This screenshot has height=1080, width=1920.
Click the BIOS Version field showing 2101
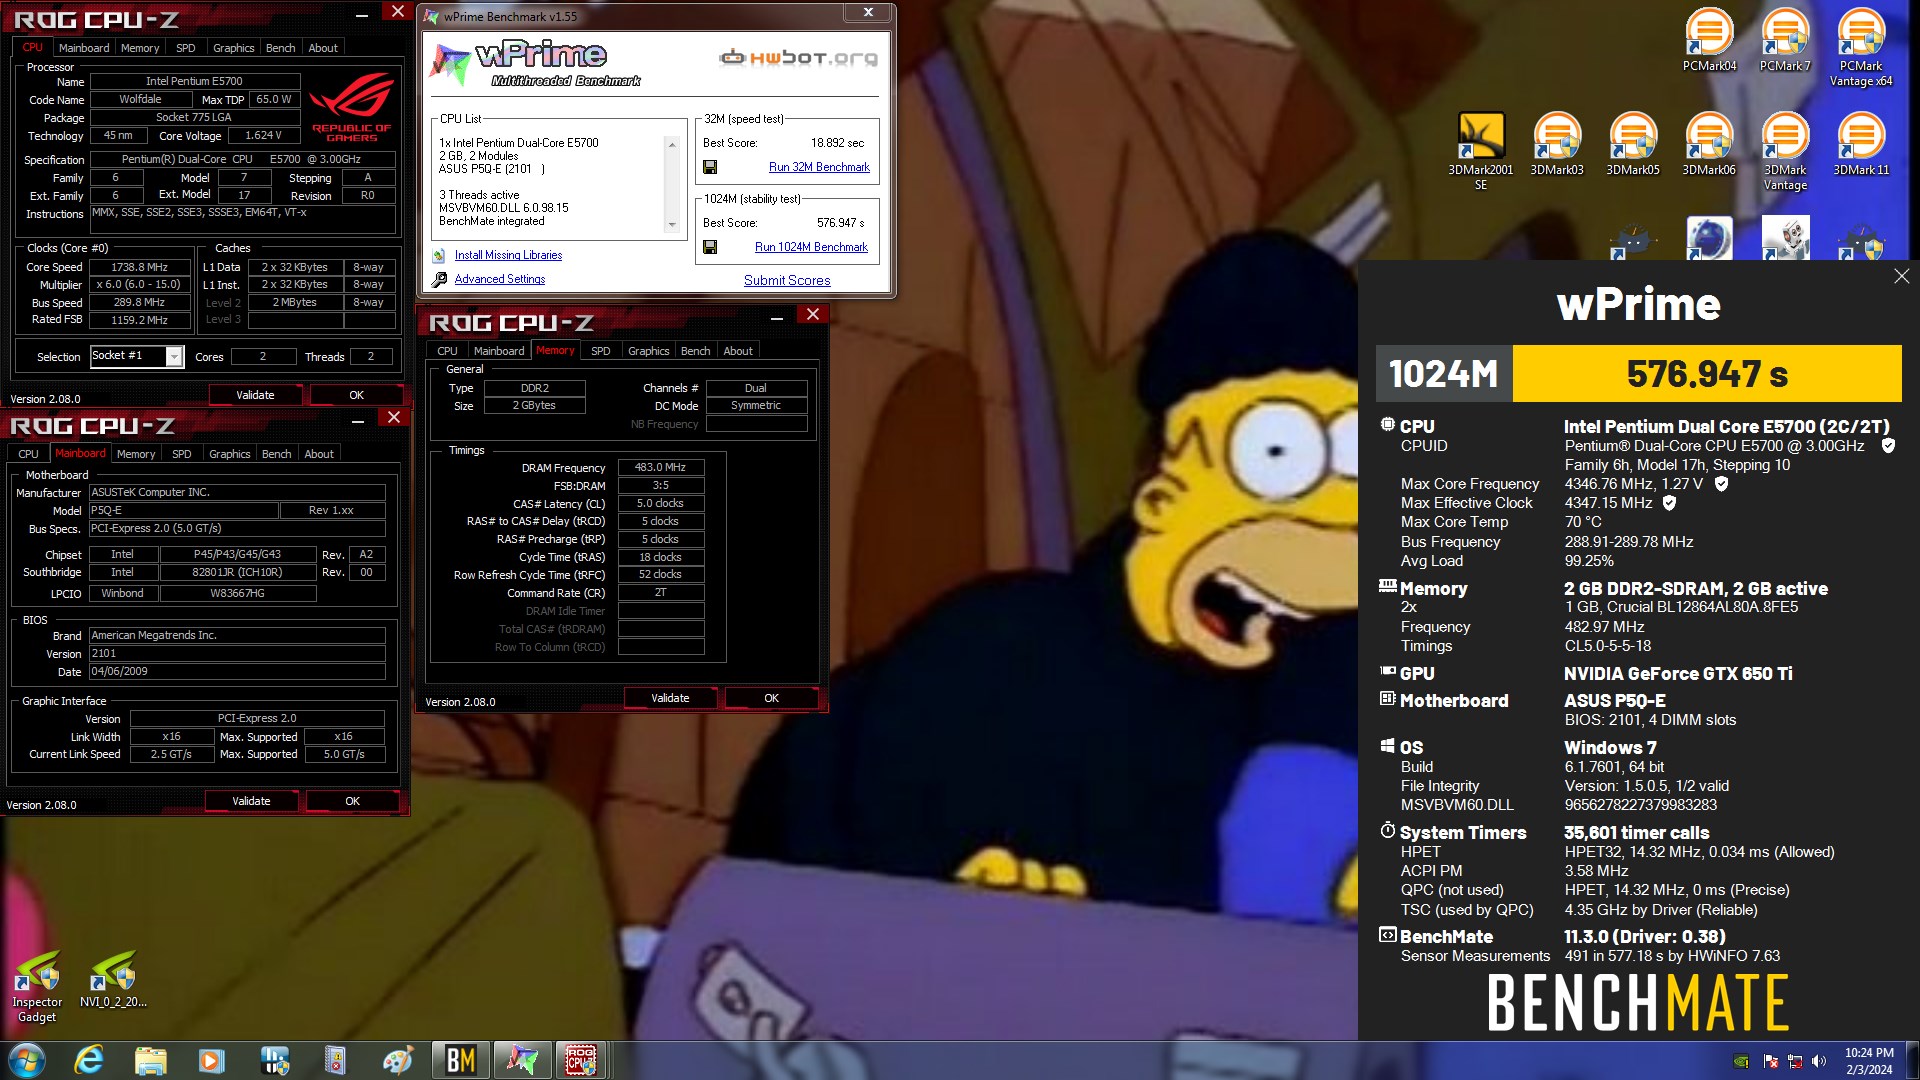pos(237,653)
